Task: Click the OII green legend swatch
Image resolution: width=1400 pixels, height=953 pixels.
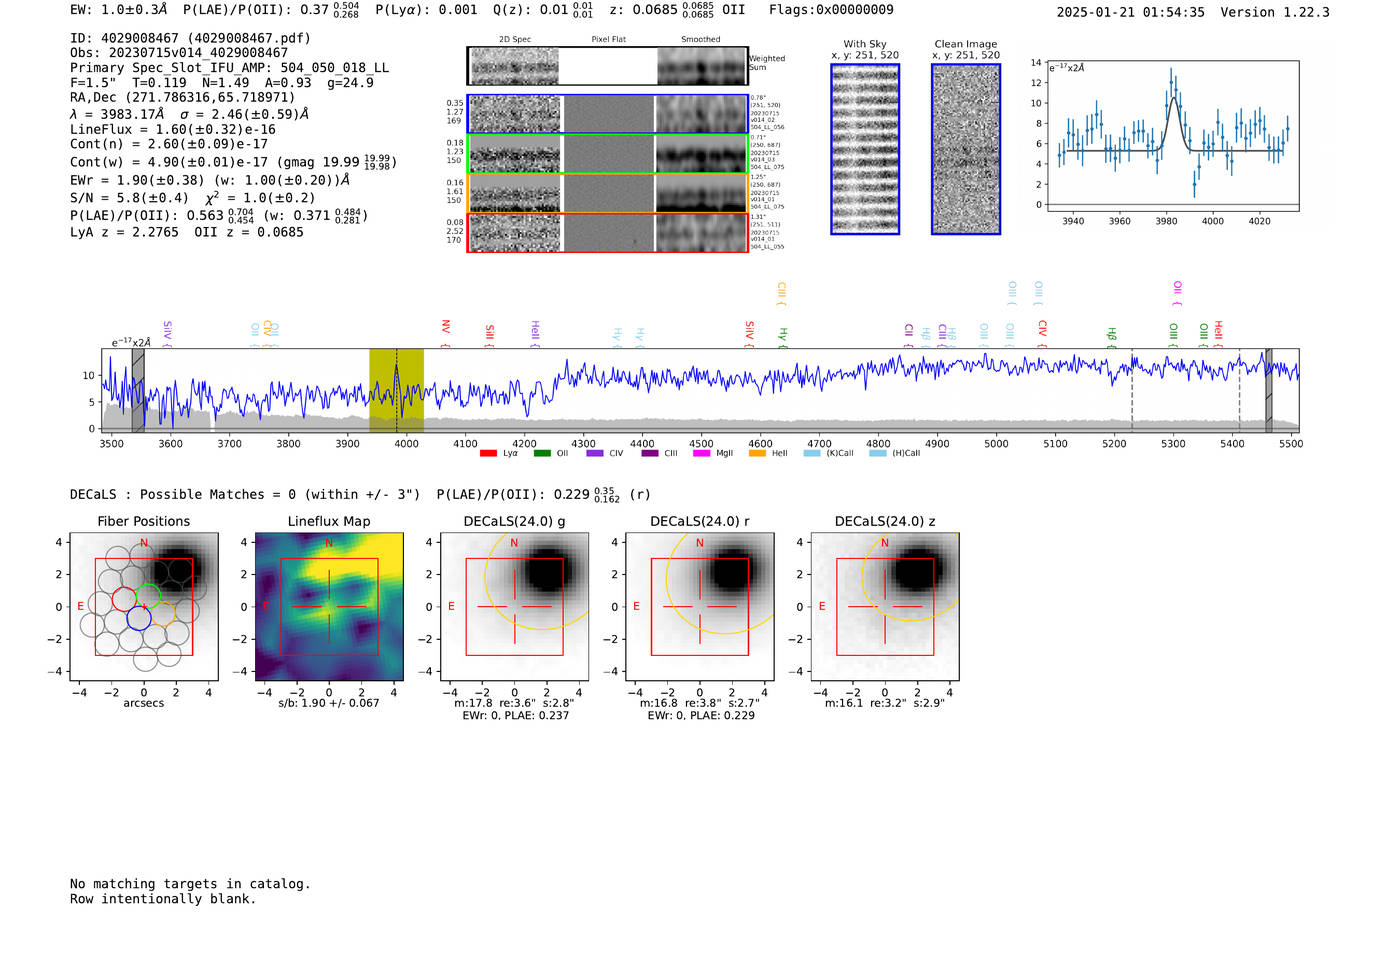Action: click(x=542, y=453)
